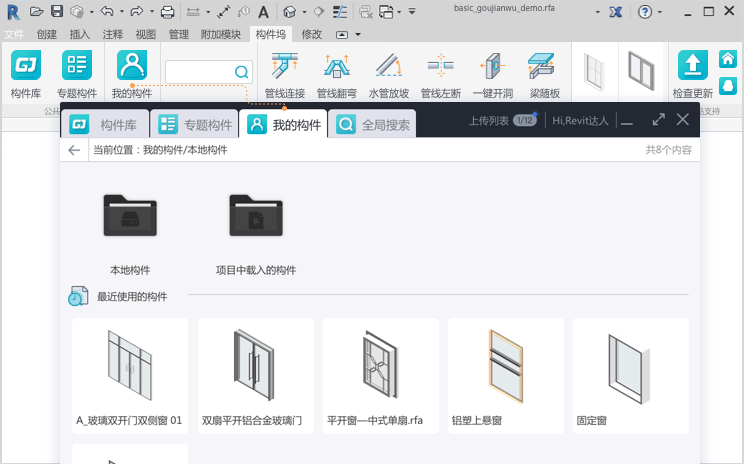Screen dimensions: 744x464
Task: Go back with the left arrow button
Action: (x=74, y=150)
